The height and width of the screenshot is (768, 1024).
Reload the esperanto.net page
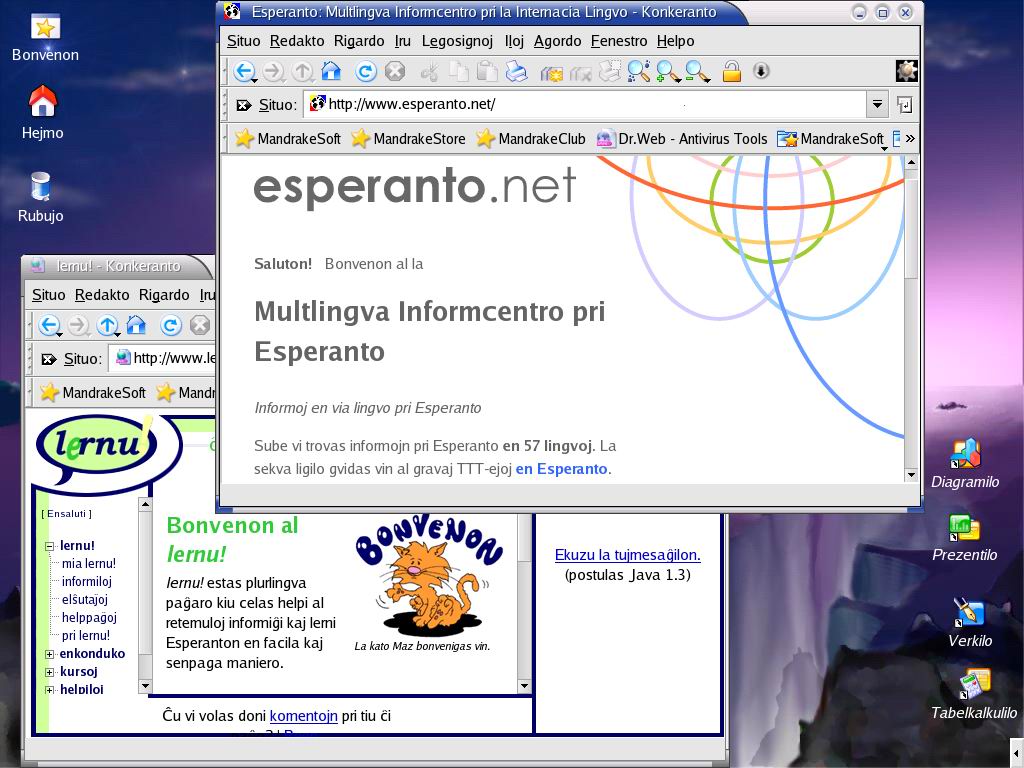click(366, 71)
